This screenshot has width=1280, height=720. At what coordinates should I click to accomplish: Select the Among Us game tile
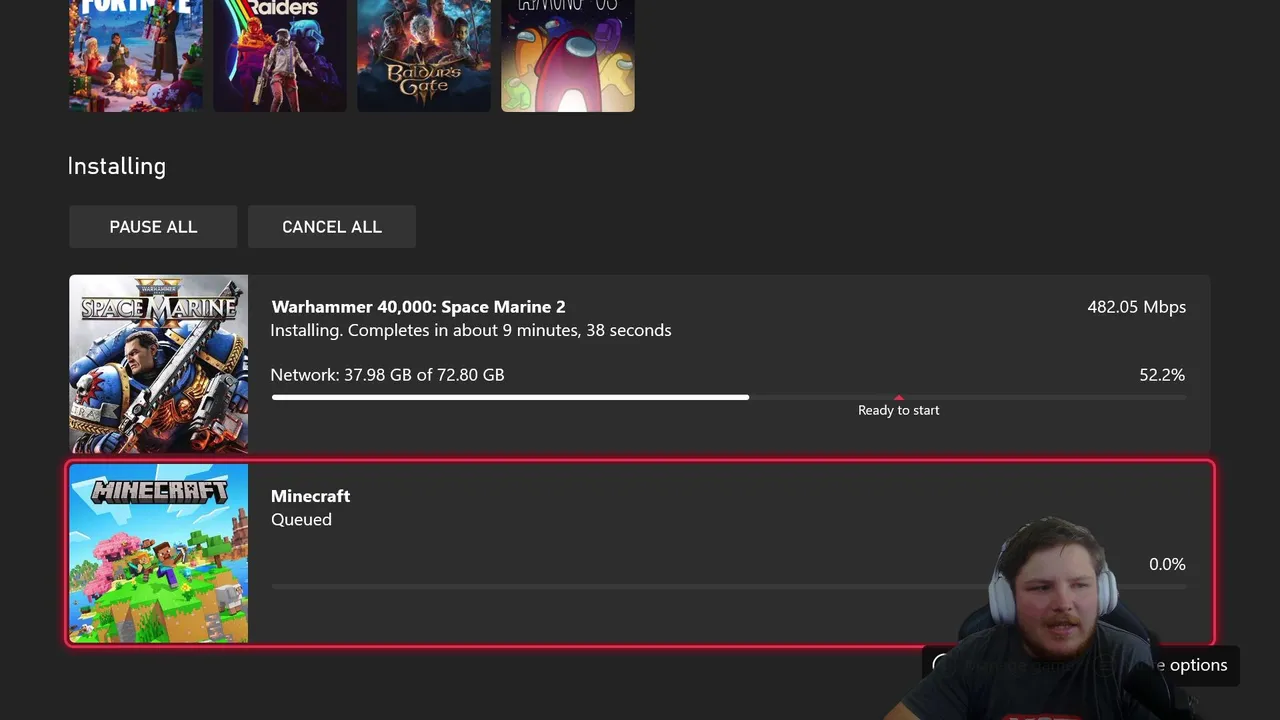568,55
